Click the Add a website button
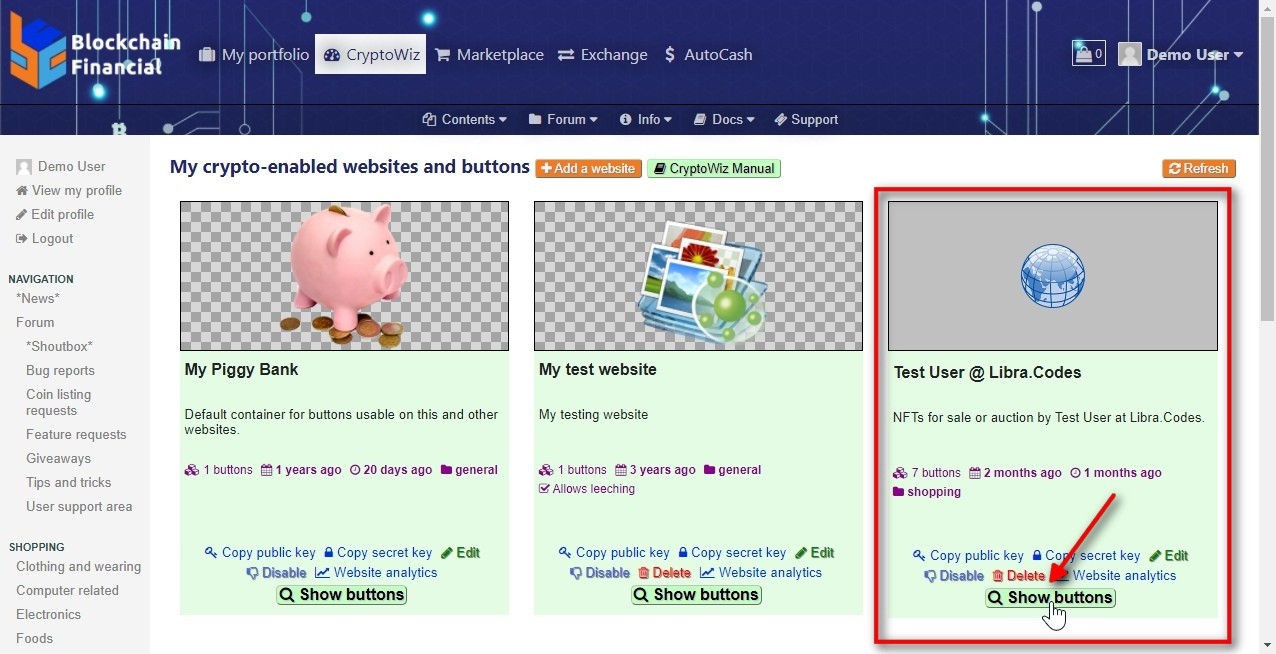1276x654 pixels. (587, 169)
